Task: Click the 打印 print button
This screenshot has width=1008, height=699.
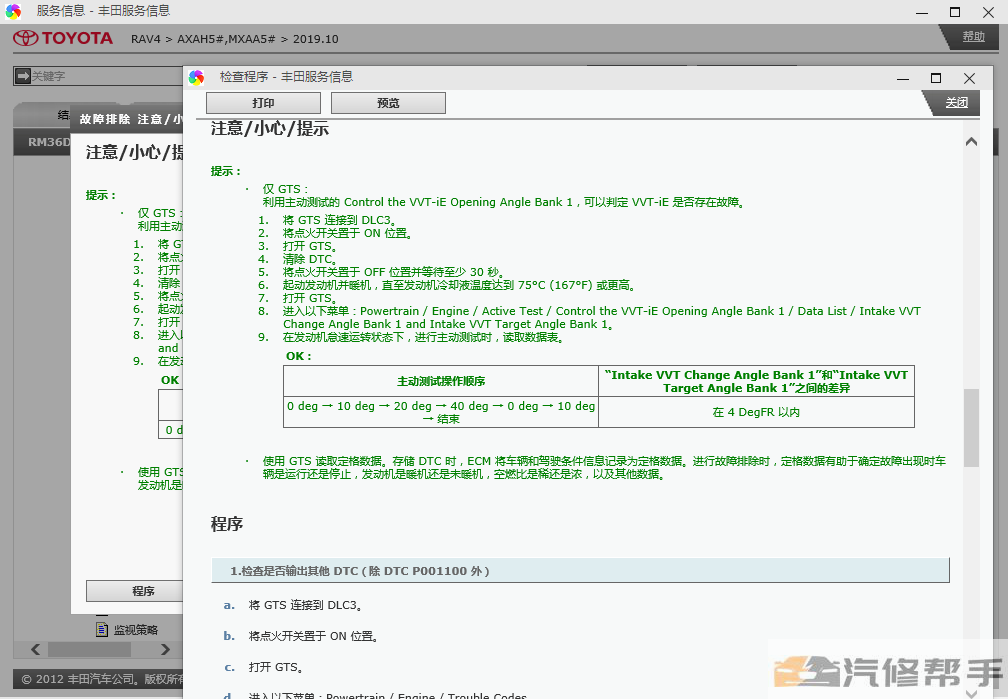Action: 263,103
